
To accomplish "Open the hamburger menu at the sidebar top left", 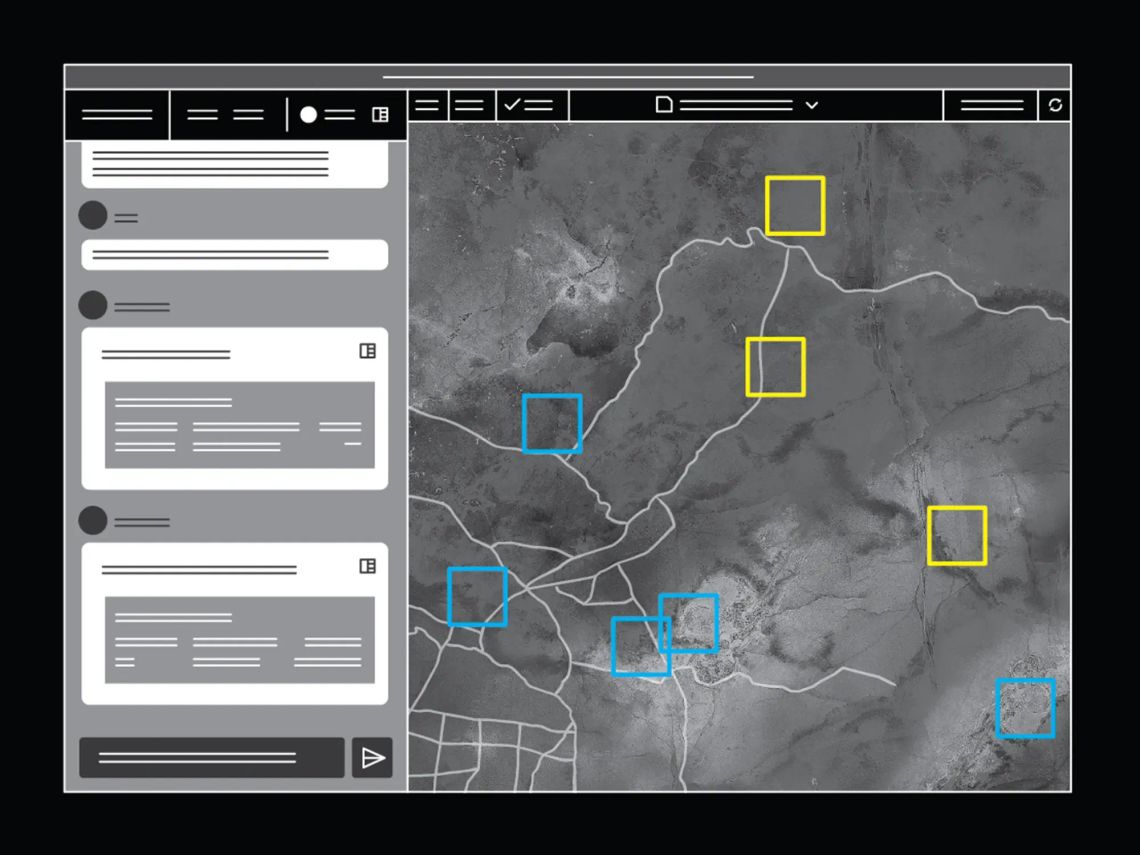I will [x=117, y=115].
